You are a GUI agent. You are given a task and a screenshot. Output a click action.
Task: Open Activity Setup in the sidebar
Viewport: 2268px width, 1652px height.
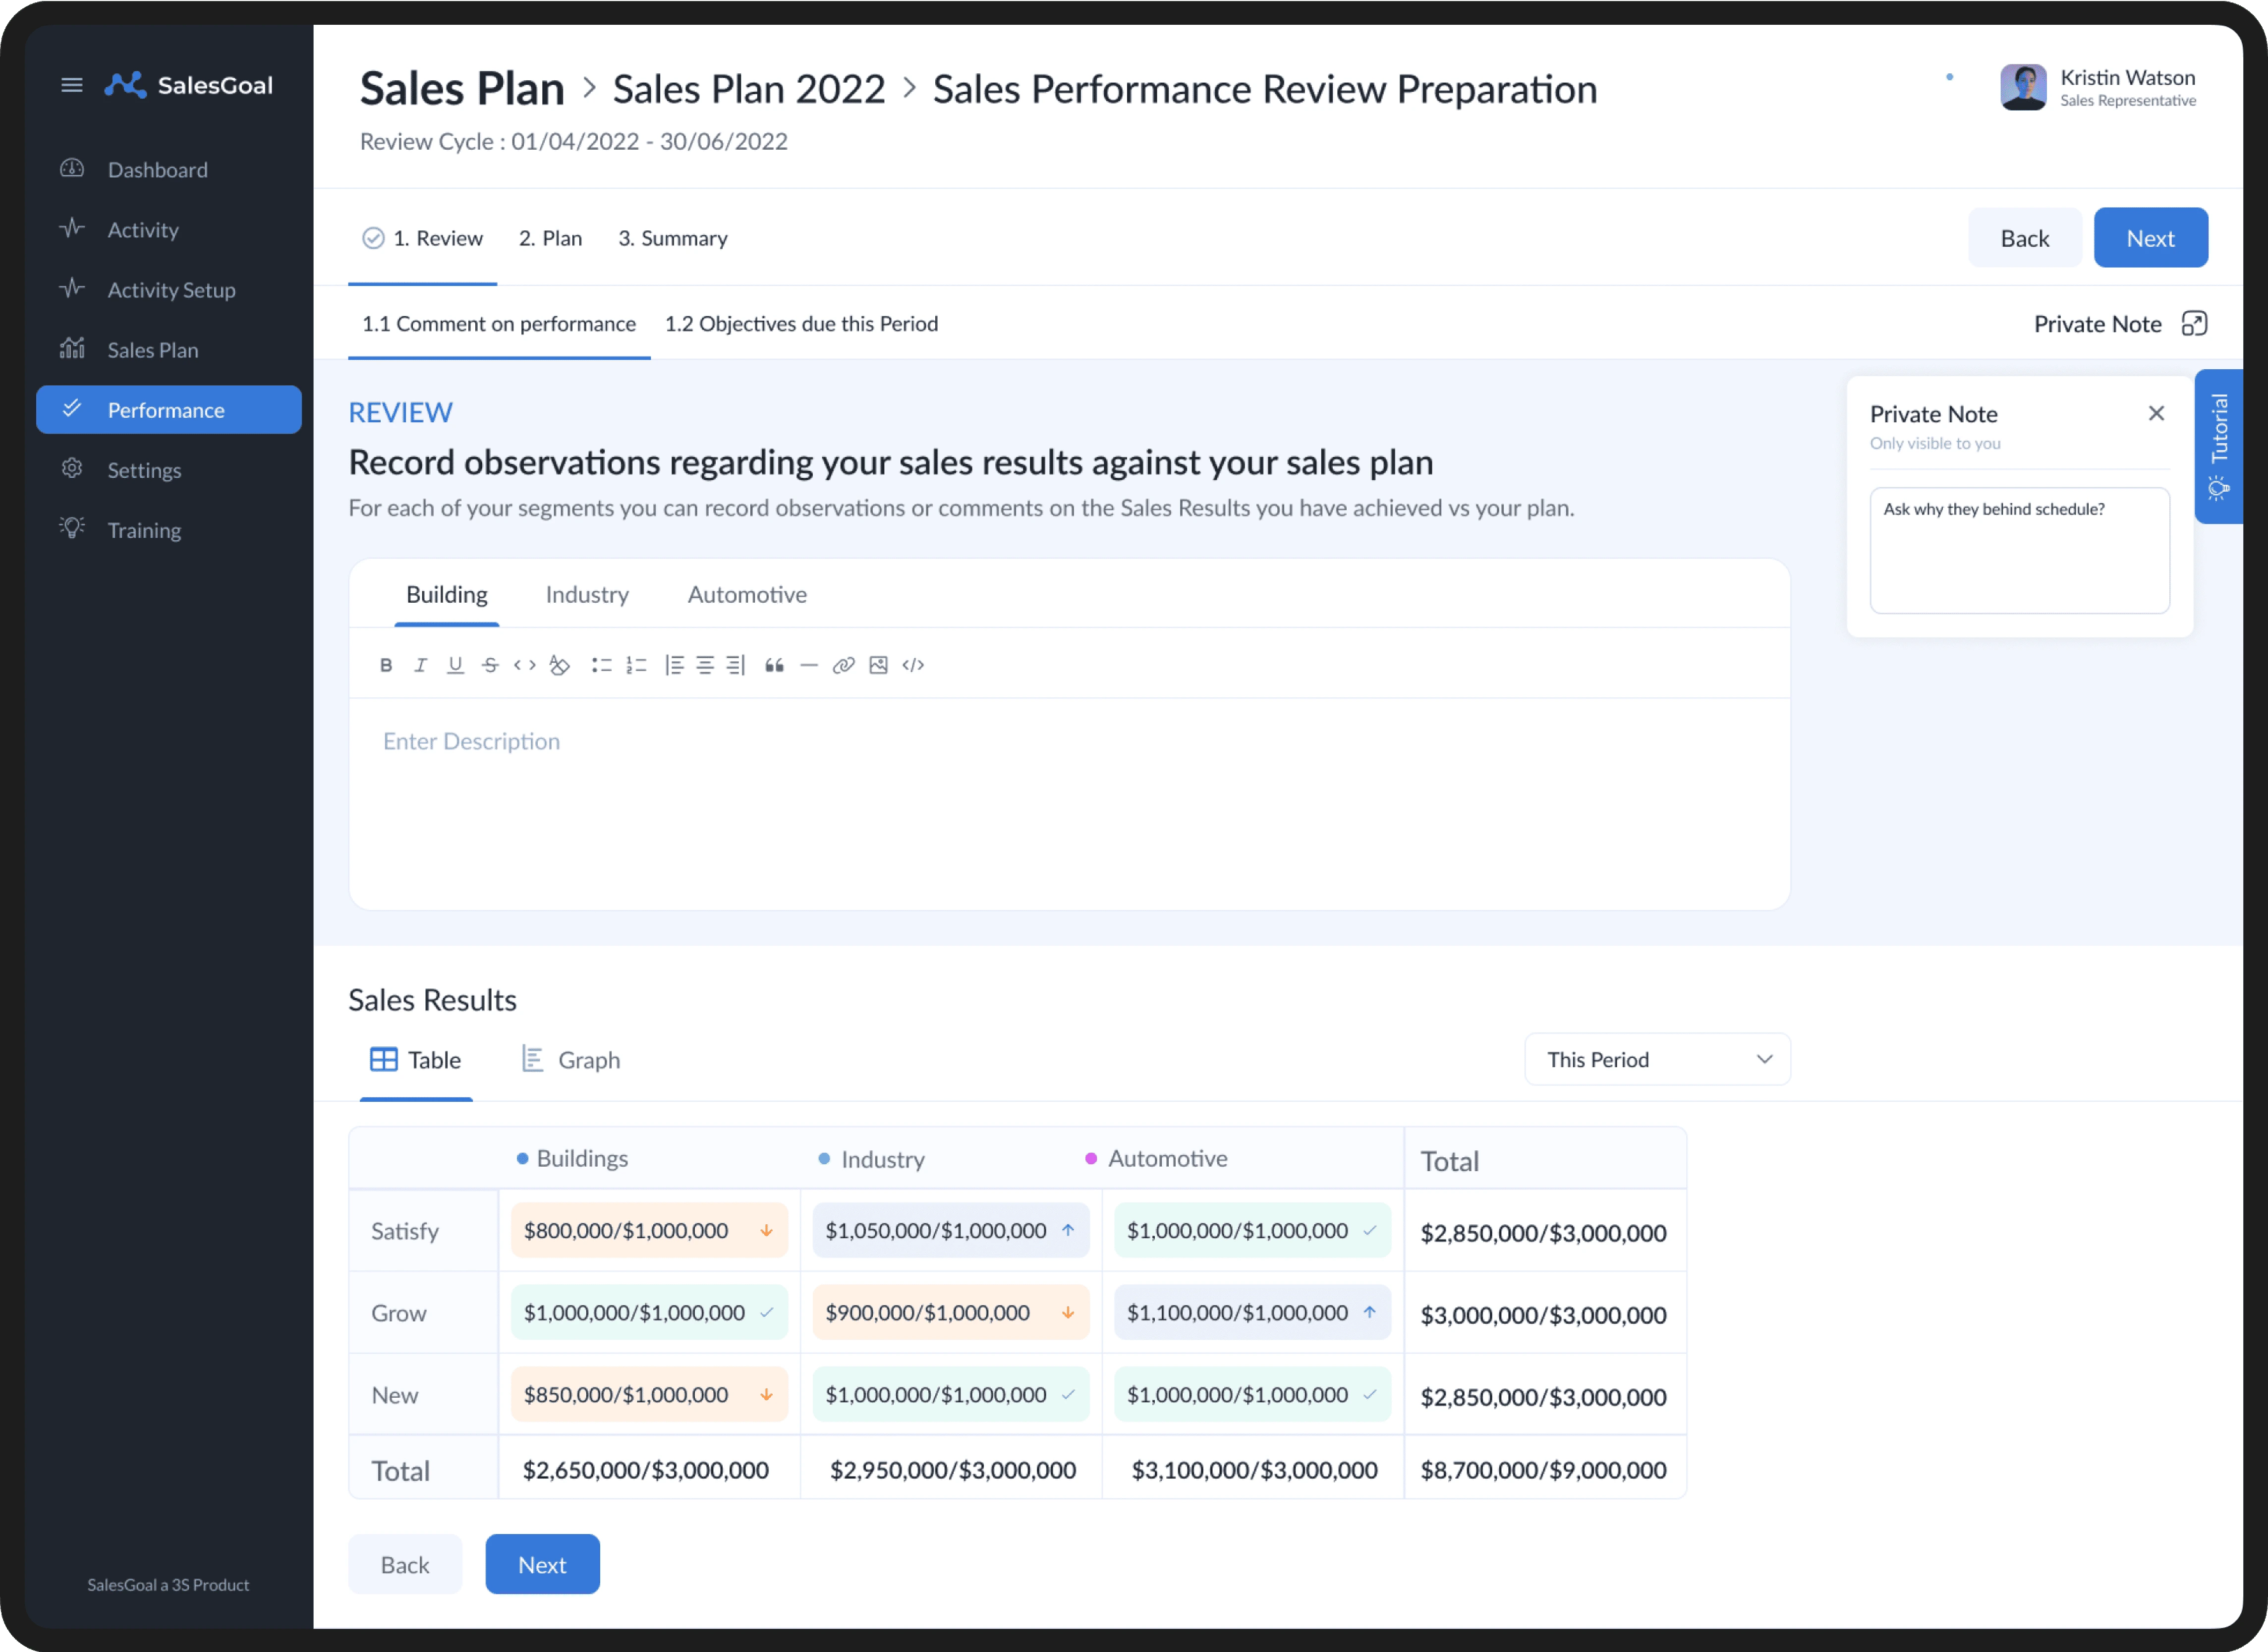coord(171,290)
